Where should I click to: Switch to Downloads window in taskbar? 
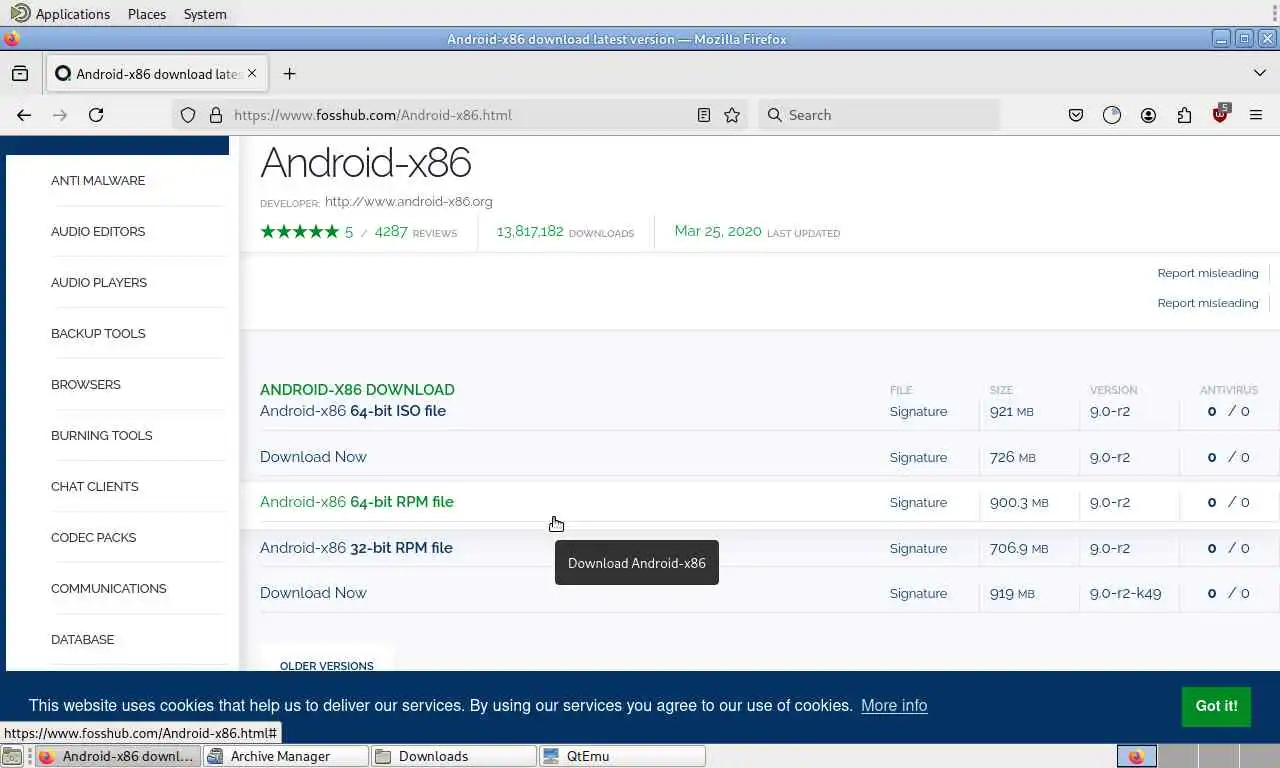454,756
